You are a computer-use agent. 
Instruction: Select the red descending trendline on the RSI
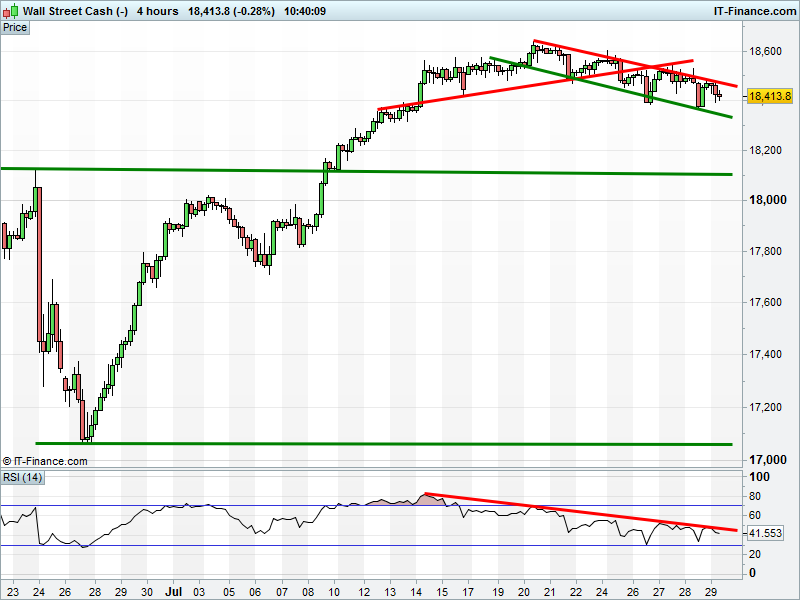coord(581,512)
